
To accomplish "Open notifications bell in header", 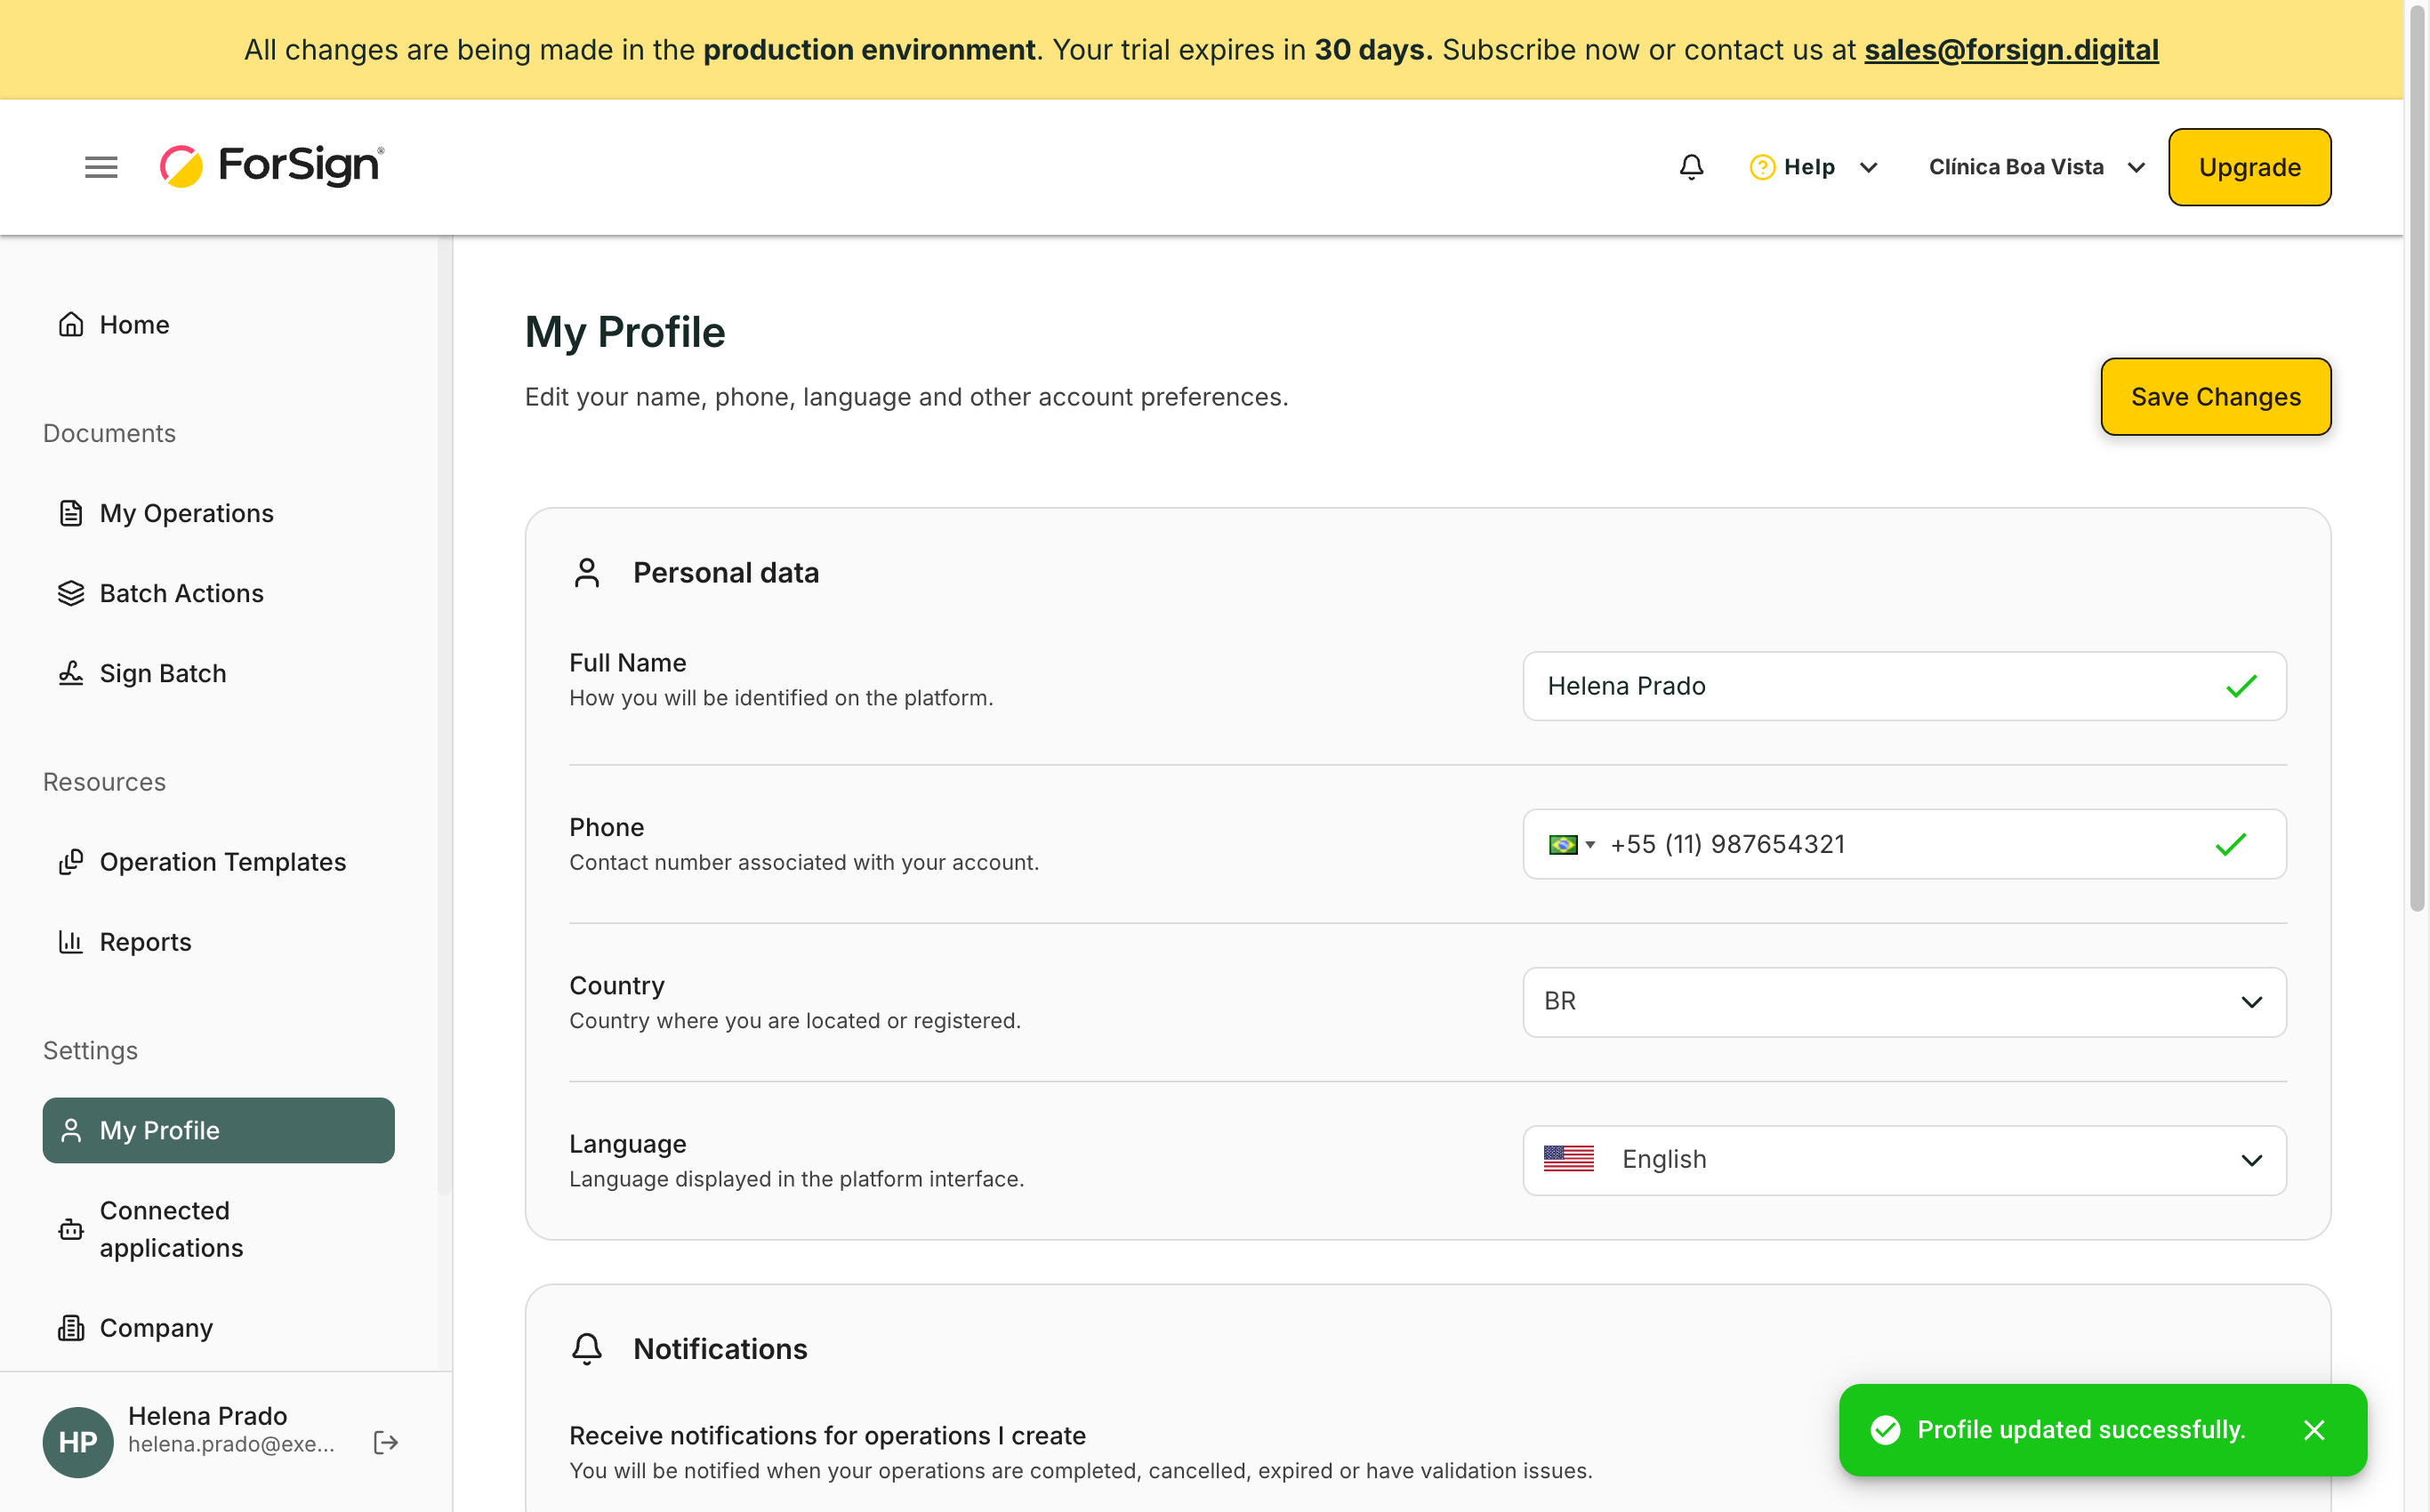I will [1691, 167].
